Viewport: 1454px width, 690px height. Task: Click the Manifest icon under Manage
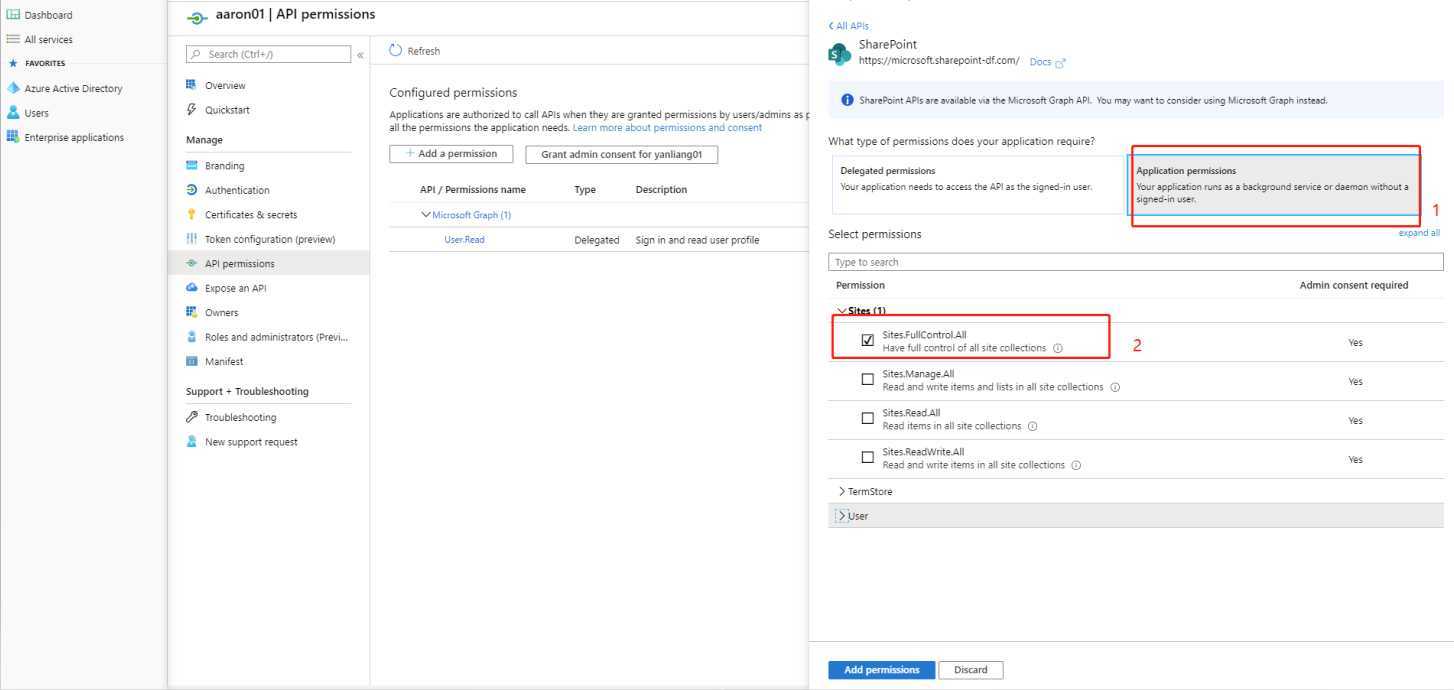click(x=192, y=361)
